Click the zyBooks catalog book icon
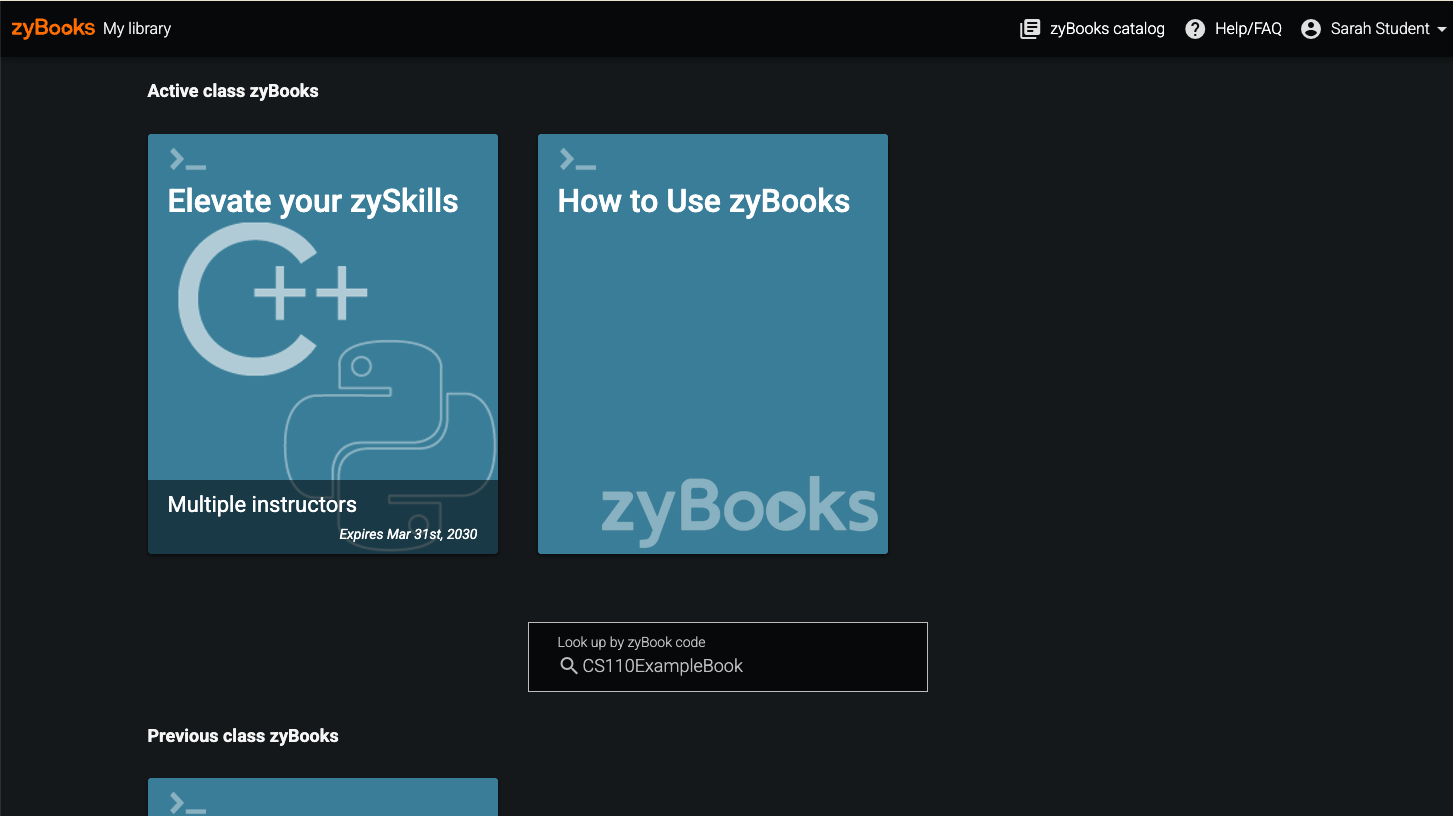 tap(1030, 29)
